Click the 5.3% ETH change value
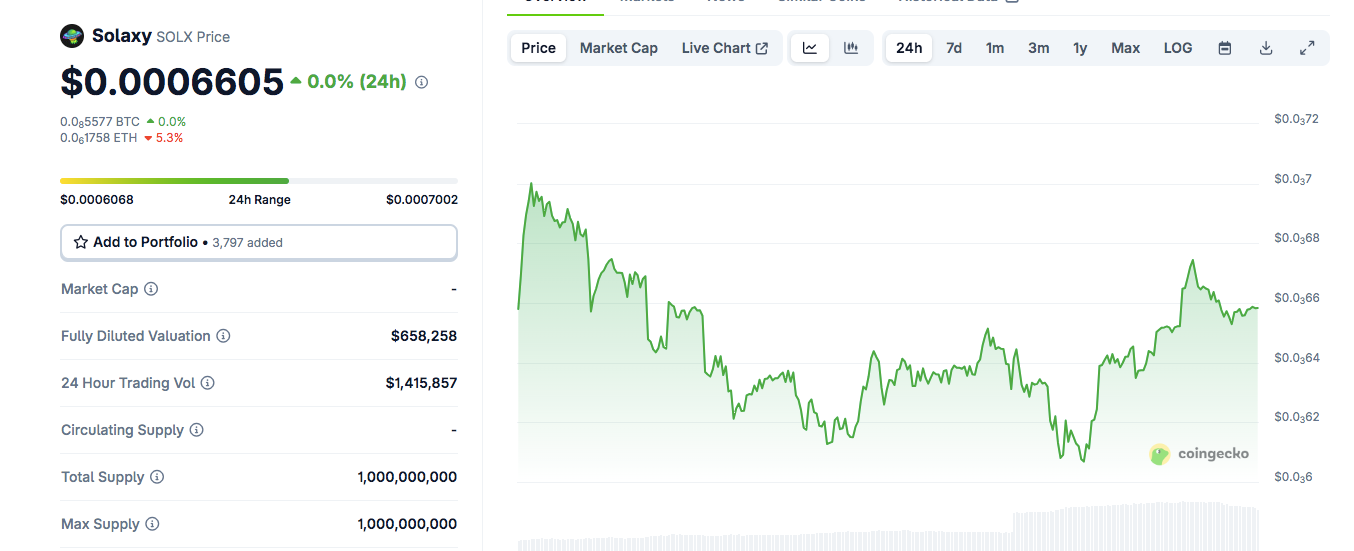Viewport: 1354px width, 551px height. coord(169,138)
